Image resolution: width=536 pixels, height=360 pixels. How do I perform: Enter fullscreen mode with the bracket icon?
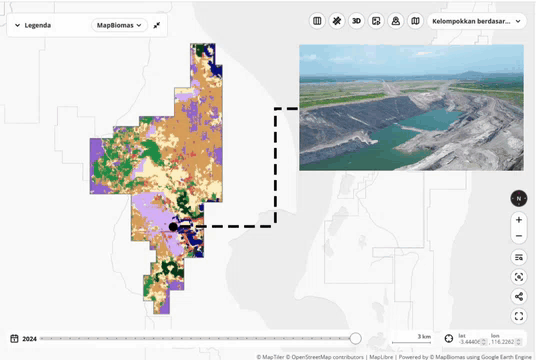pyautogui.click(x=519, y=316)
